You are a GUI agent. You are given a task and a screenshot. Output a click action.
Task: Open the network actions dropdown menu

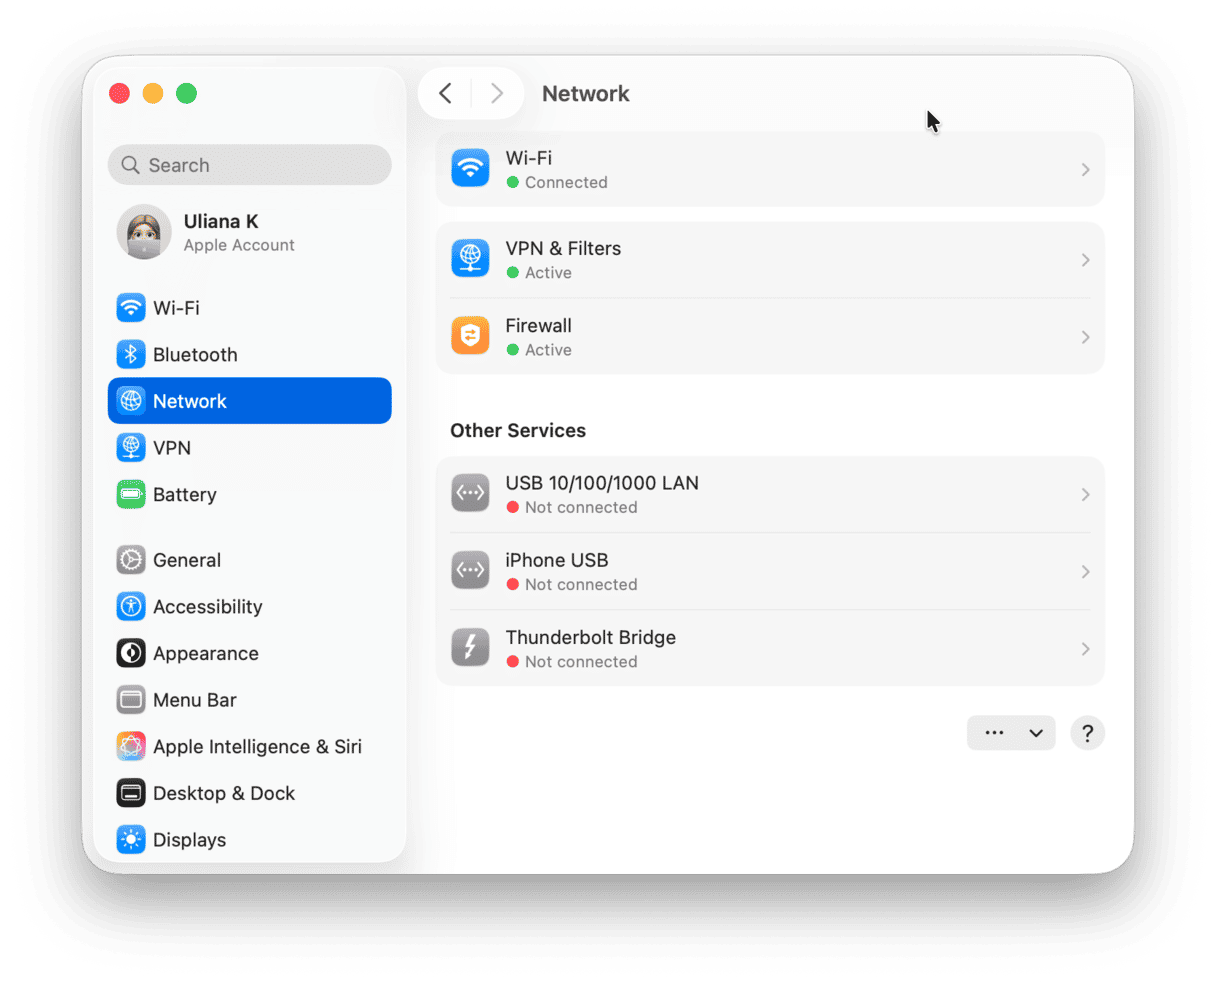(x=1011, y=732)
